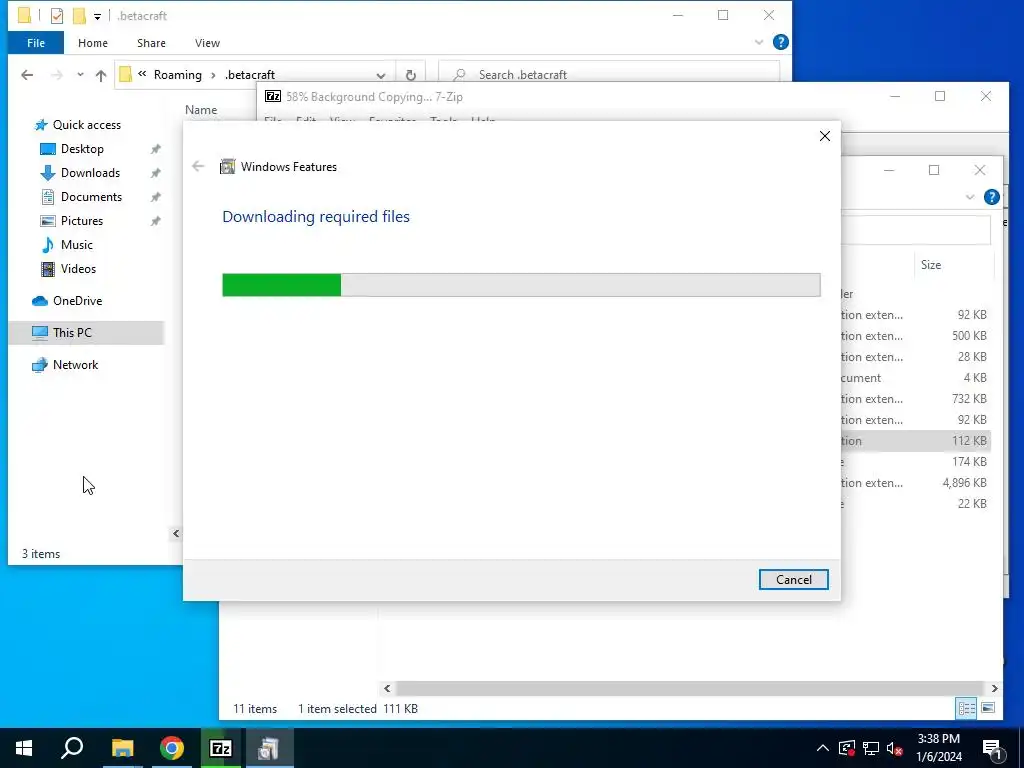
Task: Click the muted volume tray icon
Action: pyautogui.click(x=895, y=748)
